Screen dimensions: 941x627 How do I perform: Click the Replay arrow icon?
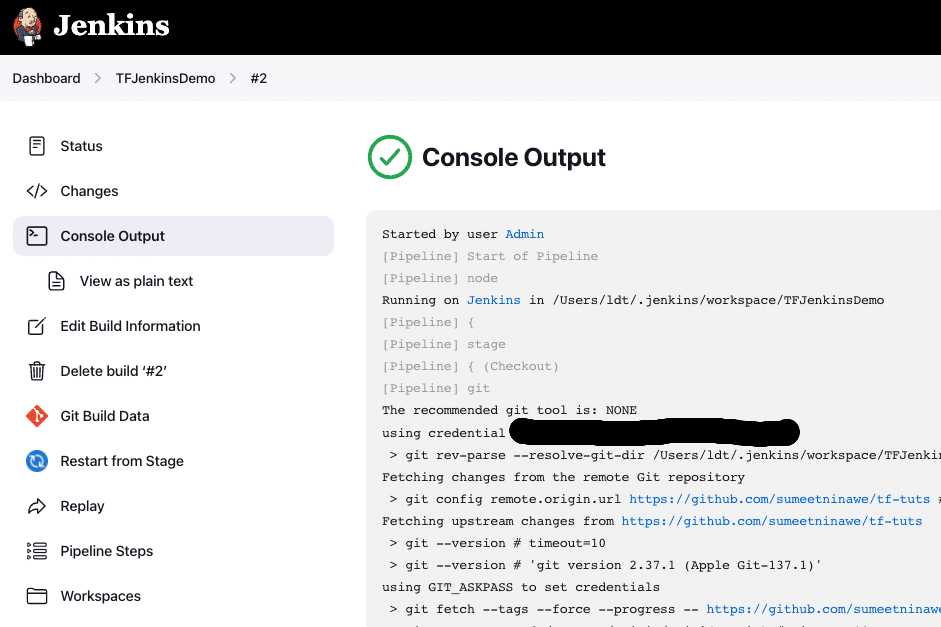pyautogui.click(x=37, y=506)
